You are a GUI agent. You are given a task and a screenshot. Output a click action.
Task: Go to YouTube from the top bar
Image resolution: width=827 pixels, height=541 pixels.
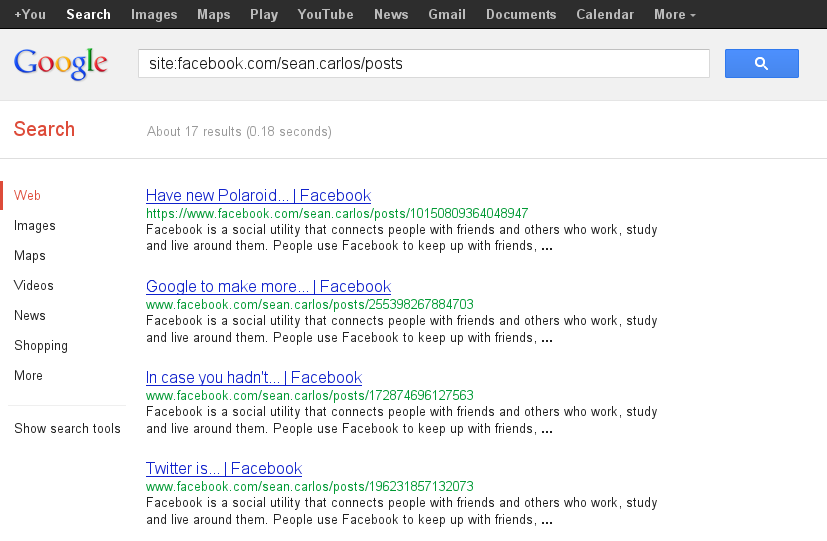(325, 14)
